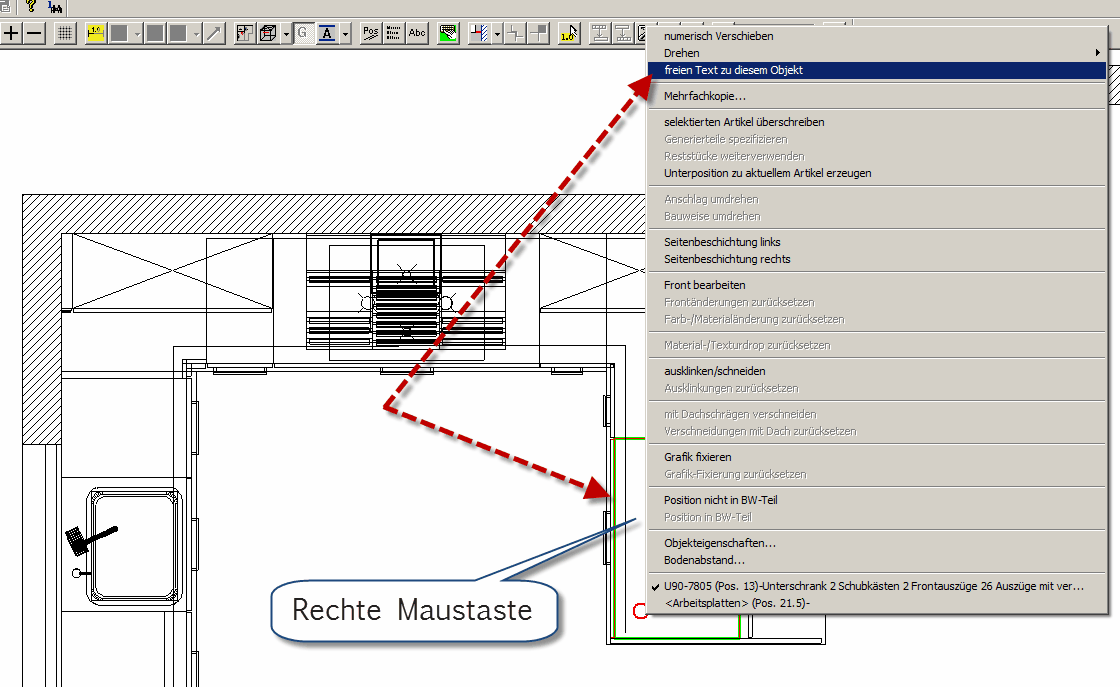Click the minus zoom-out toolbar icon

[34, 33]
